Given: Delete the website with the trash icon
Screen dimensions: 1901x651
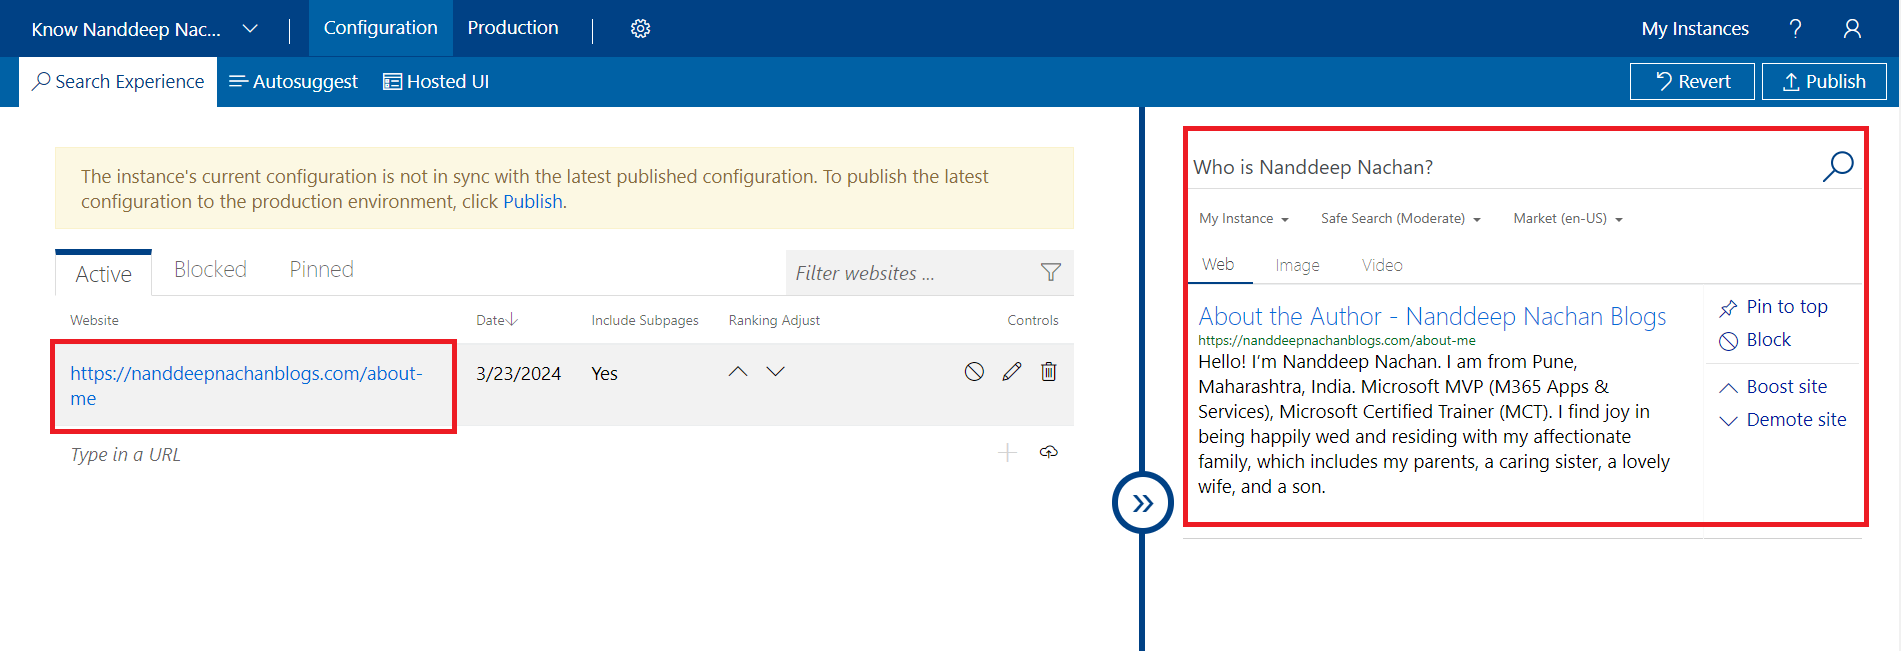Looking at the screenshot, I should 1048,372.
